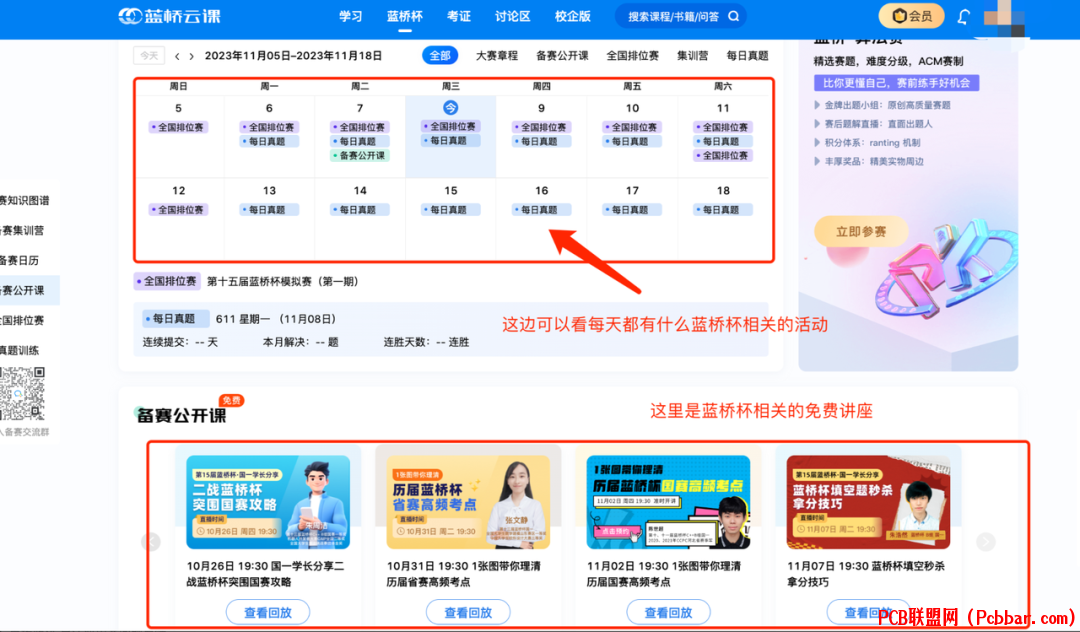Select the 大赛章程 calendar filter
Image resolution: width=1080 pixels, height=632 pixels.
pyautogui.click(x=497, y=56)
